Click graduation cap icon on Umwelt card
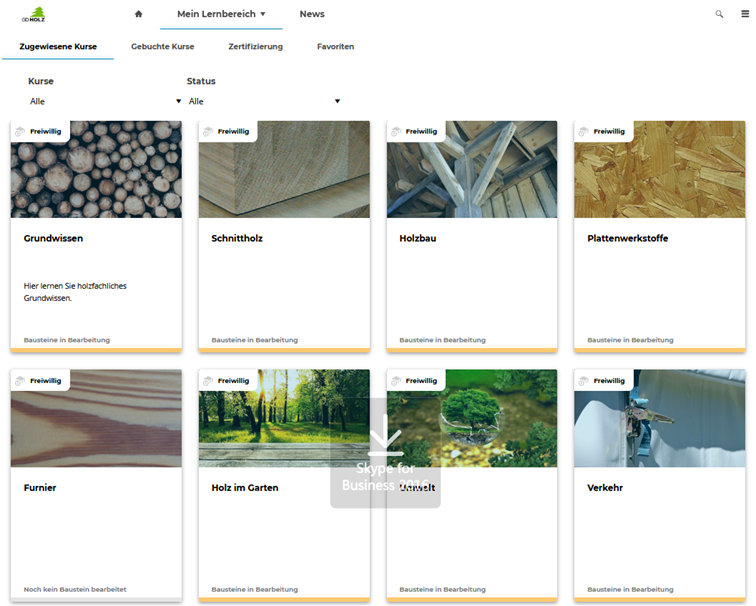756x606 pixels. [396, 380]
